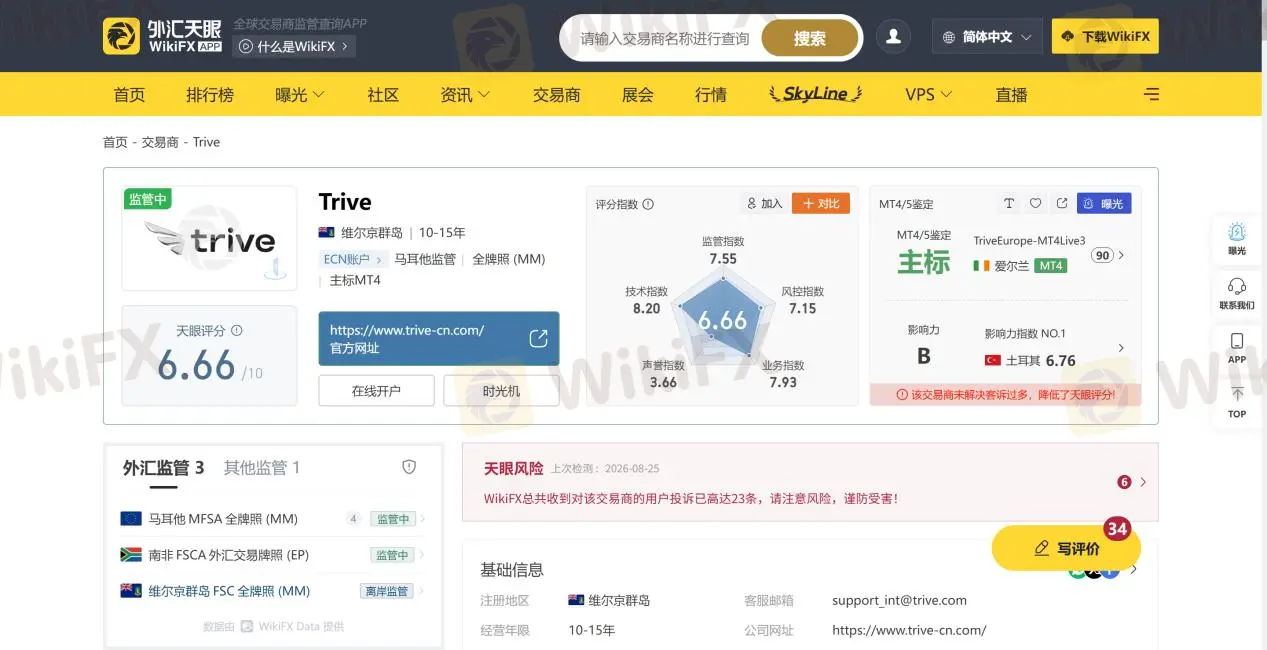The width and height of the screenshot is (1267, 650).
Task: Open the 排行榜 nav item
Action: 210,94
